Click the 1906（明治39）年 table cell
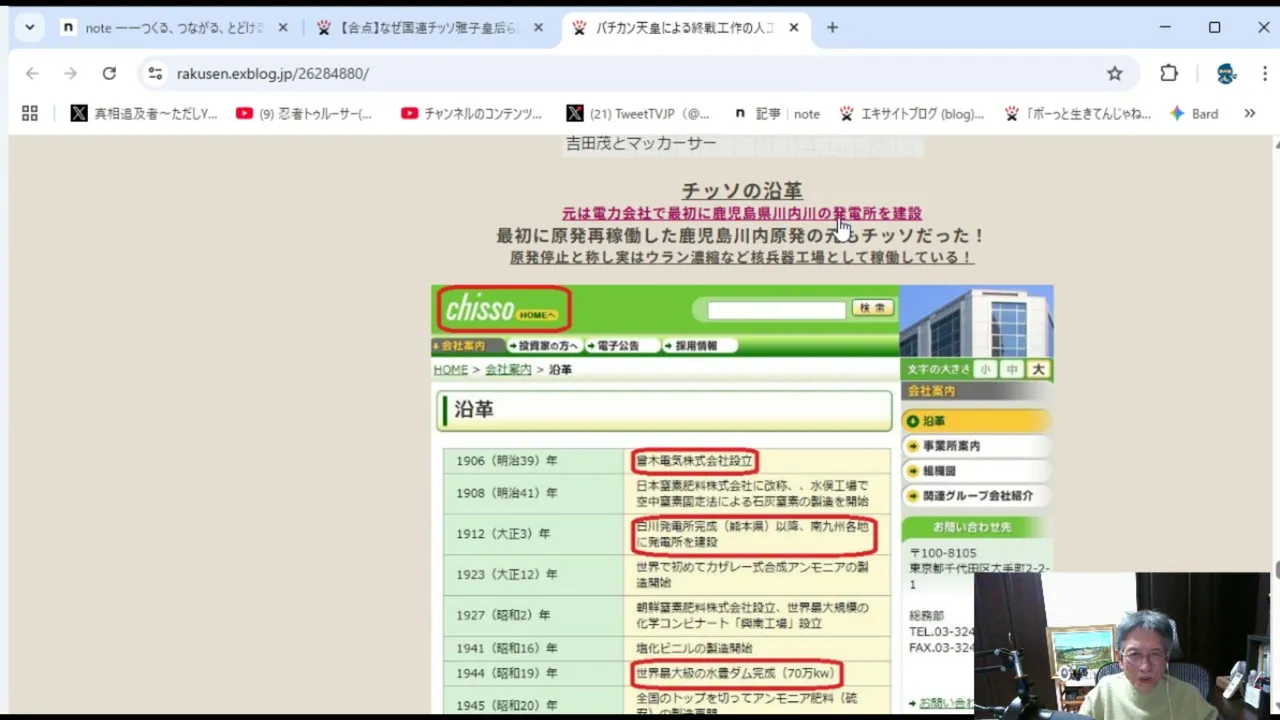The image size is (1280, 720). coord(534,461)
